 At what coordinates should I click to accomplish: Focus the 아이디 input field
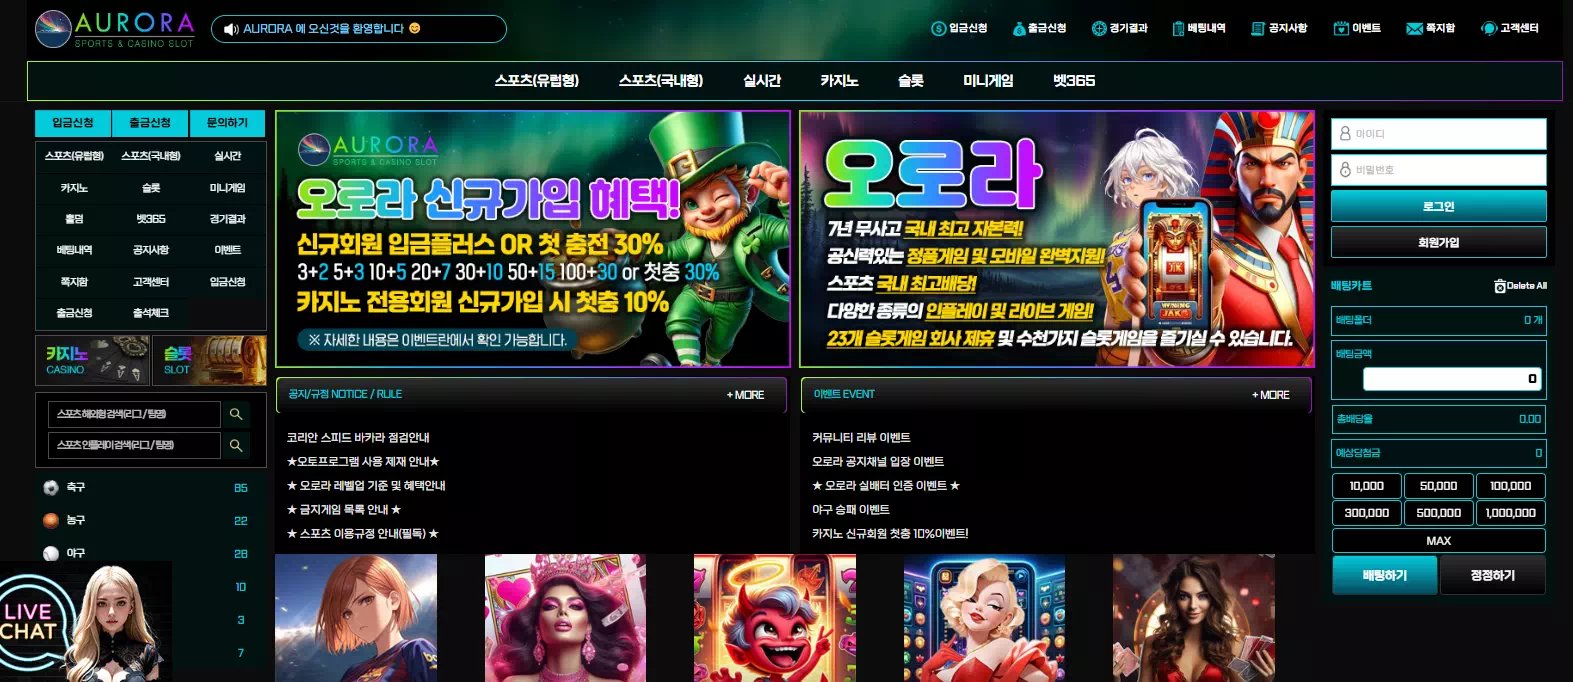pos(1438,134)
